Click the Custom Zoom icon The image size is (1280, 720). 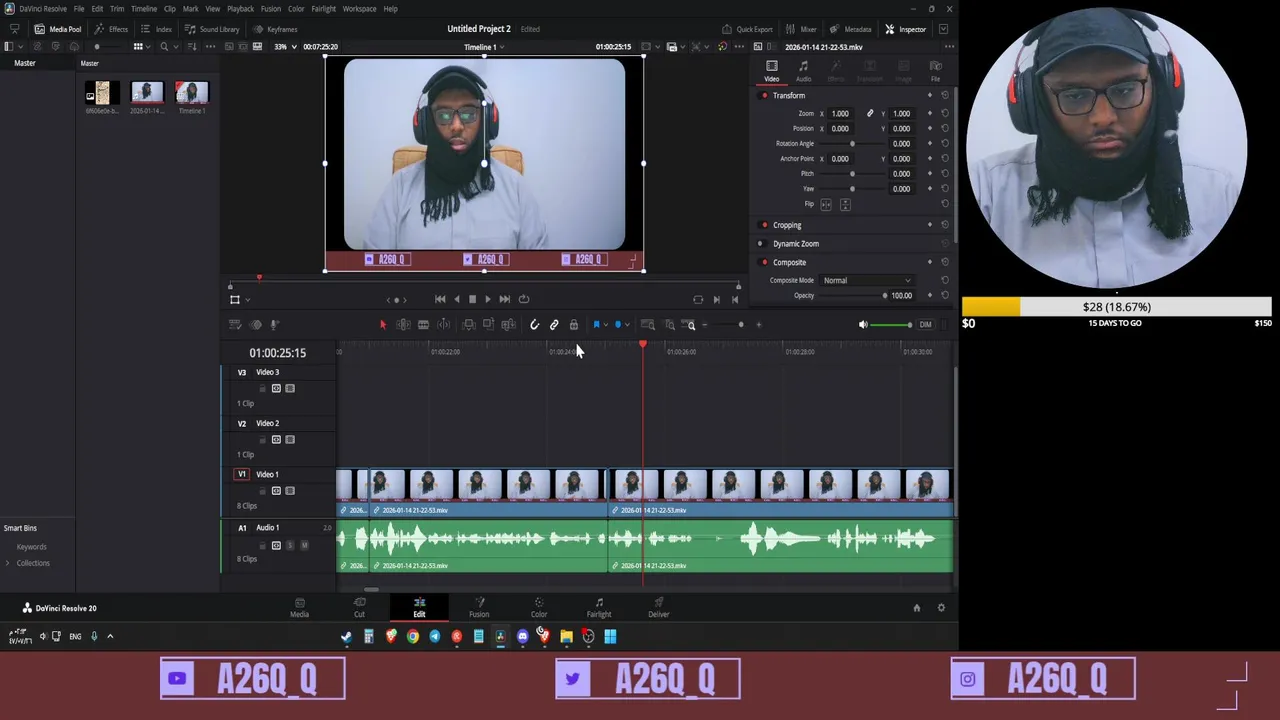(688, 325)
